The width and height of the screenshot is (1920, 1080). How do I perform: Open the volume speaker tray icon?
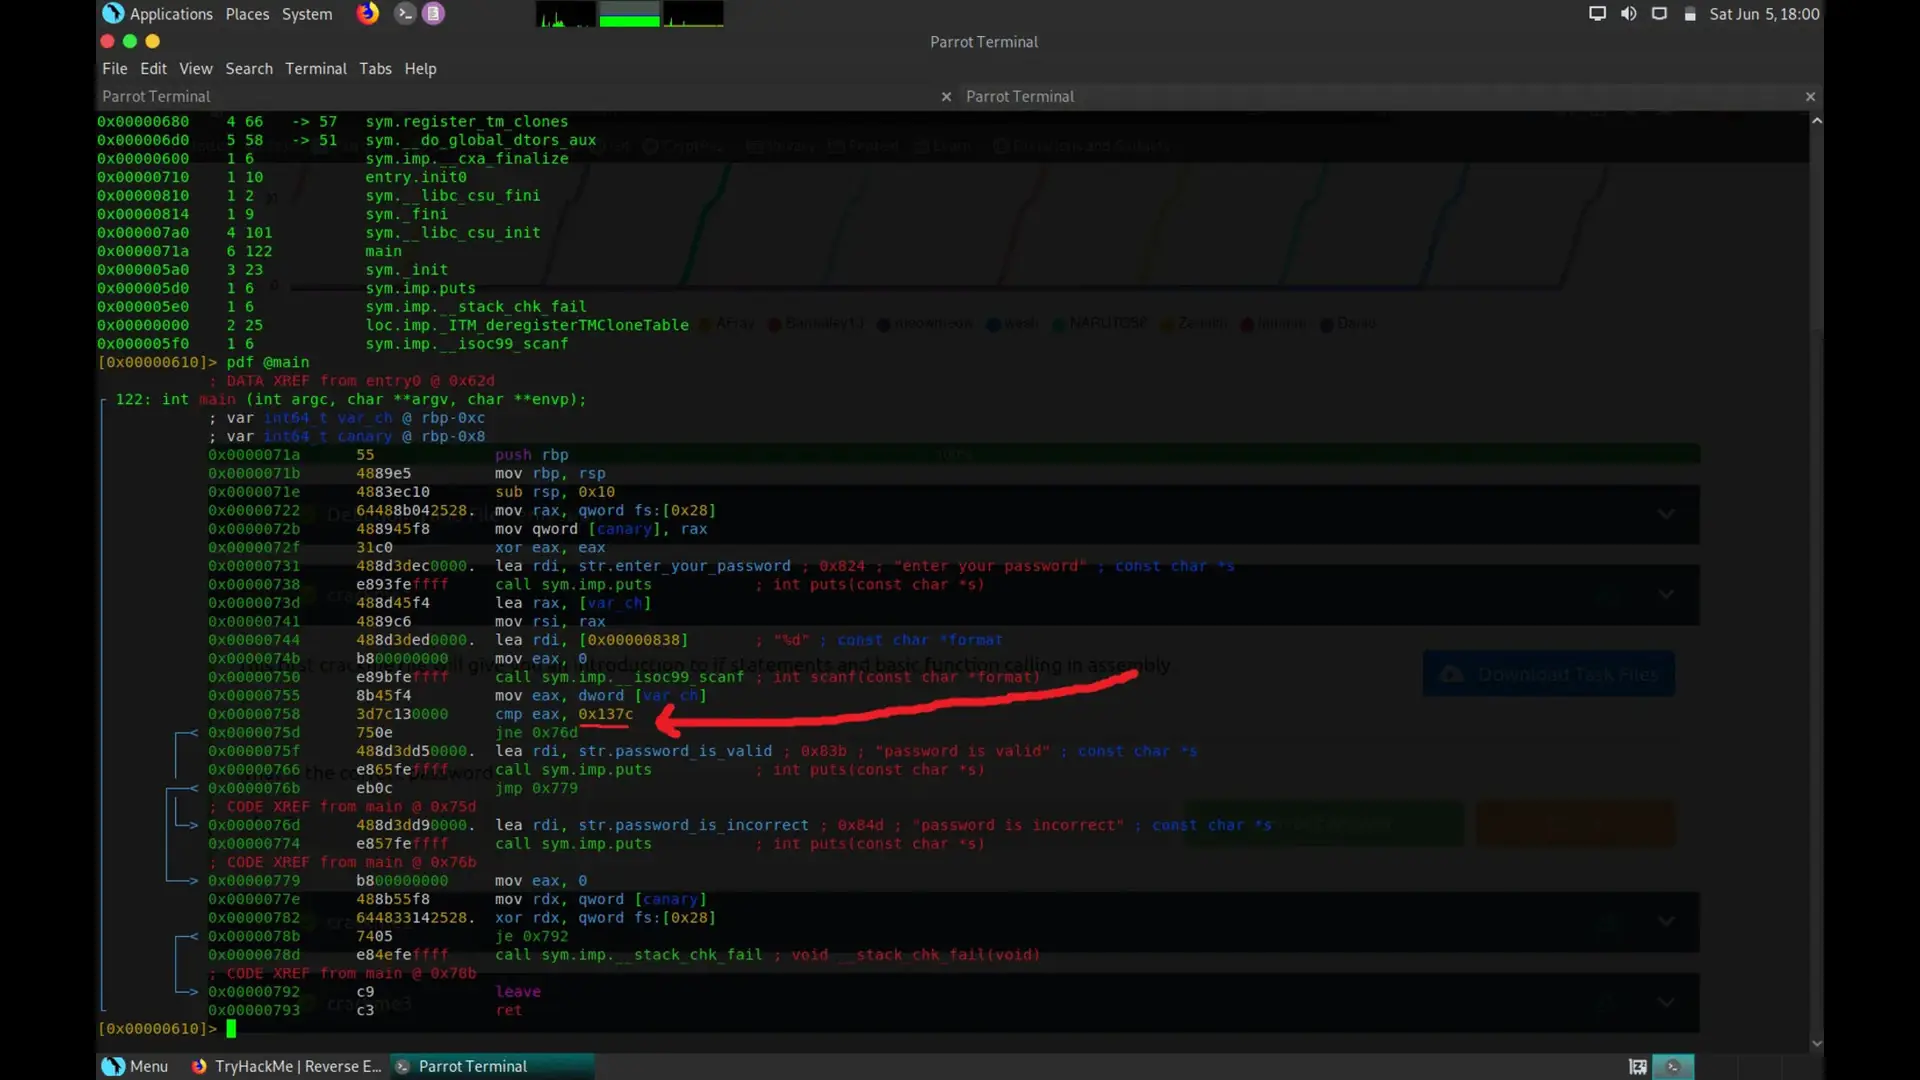tap(1629, 14)
